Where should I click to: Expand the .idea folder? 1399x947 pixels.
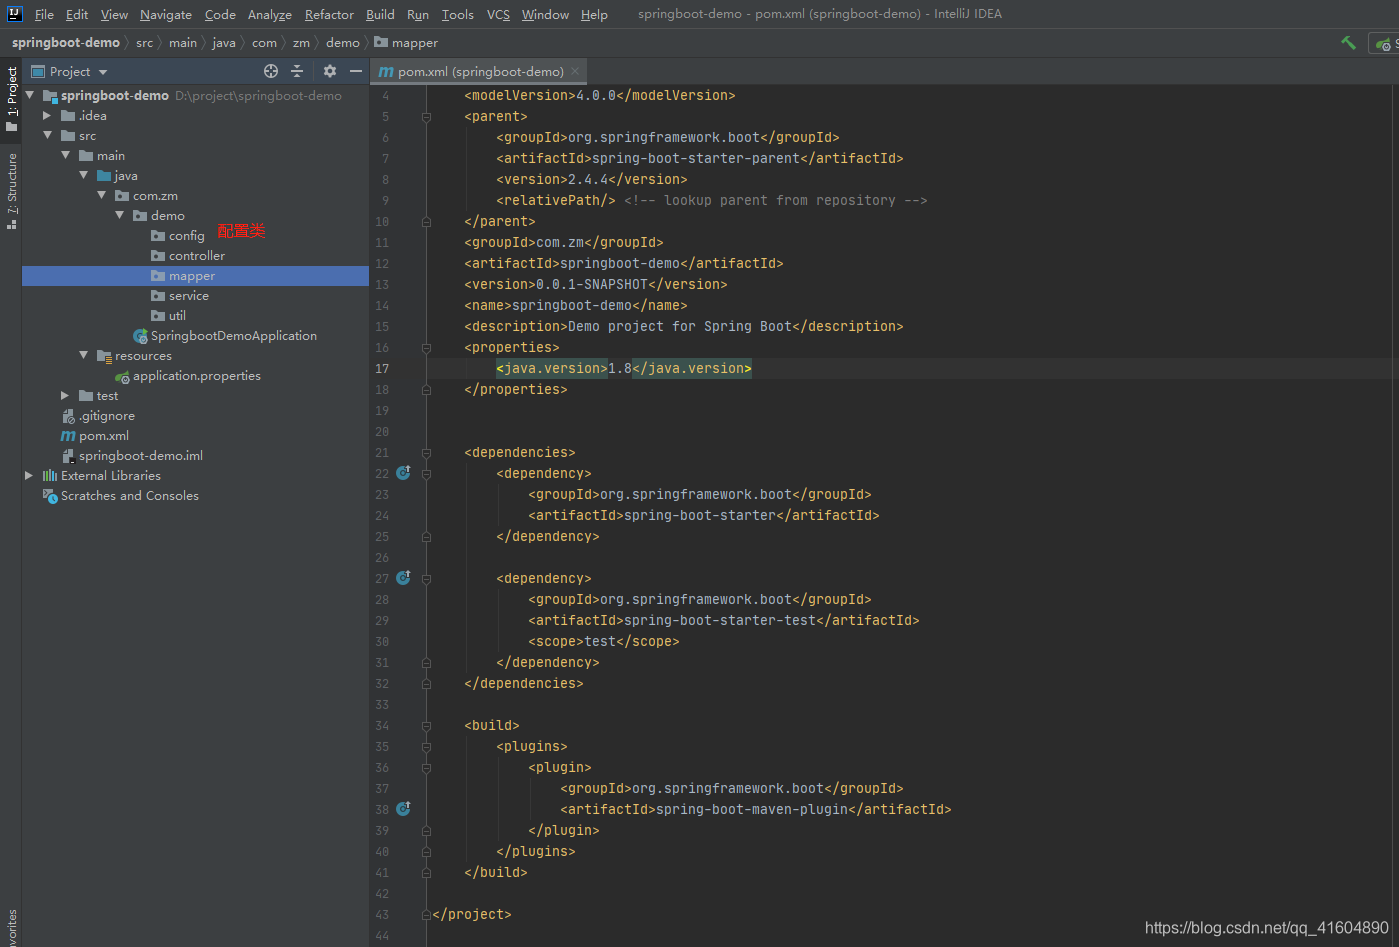click(47, 116)
